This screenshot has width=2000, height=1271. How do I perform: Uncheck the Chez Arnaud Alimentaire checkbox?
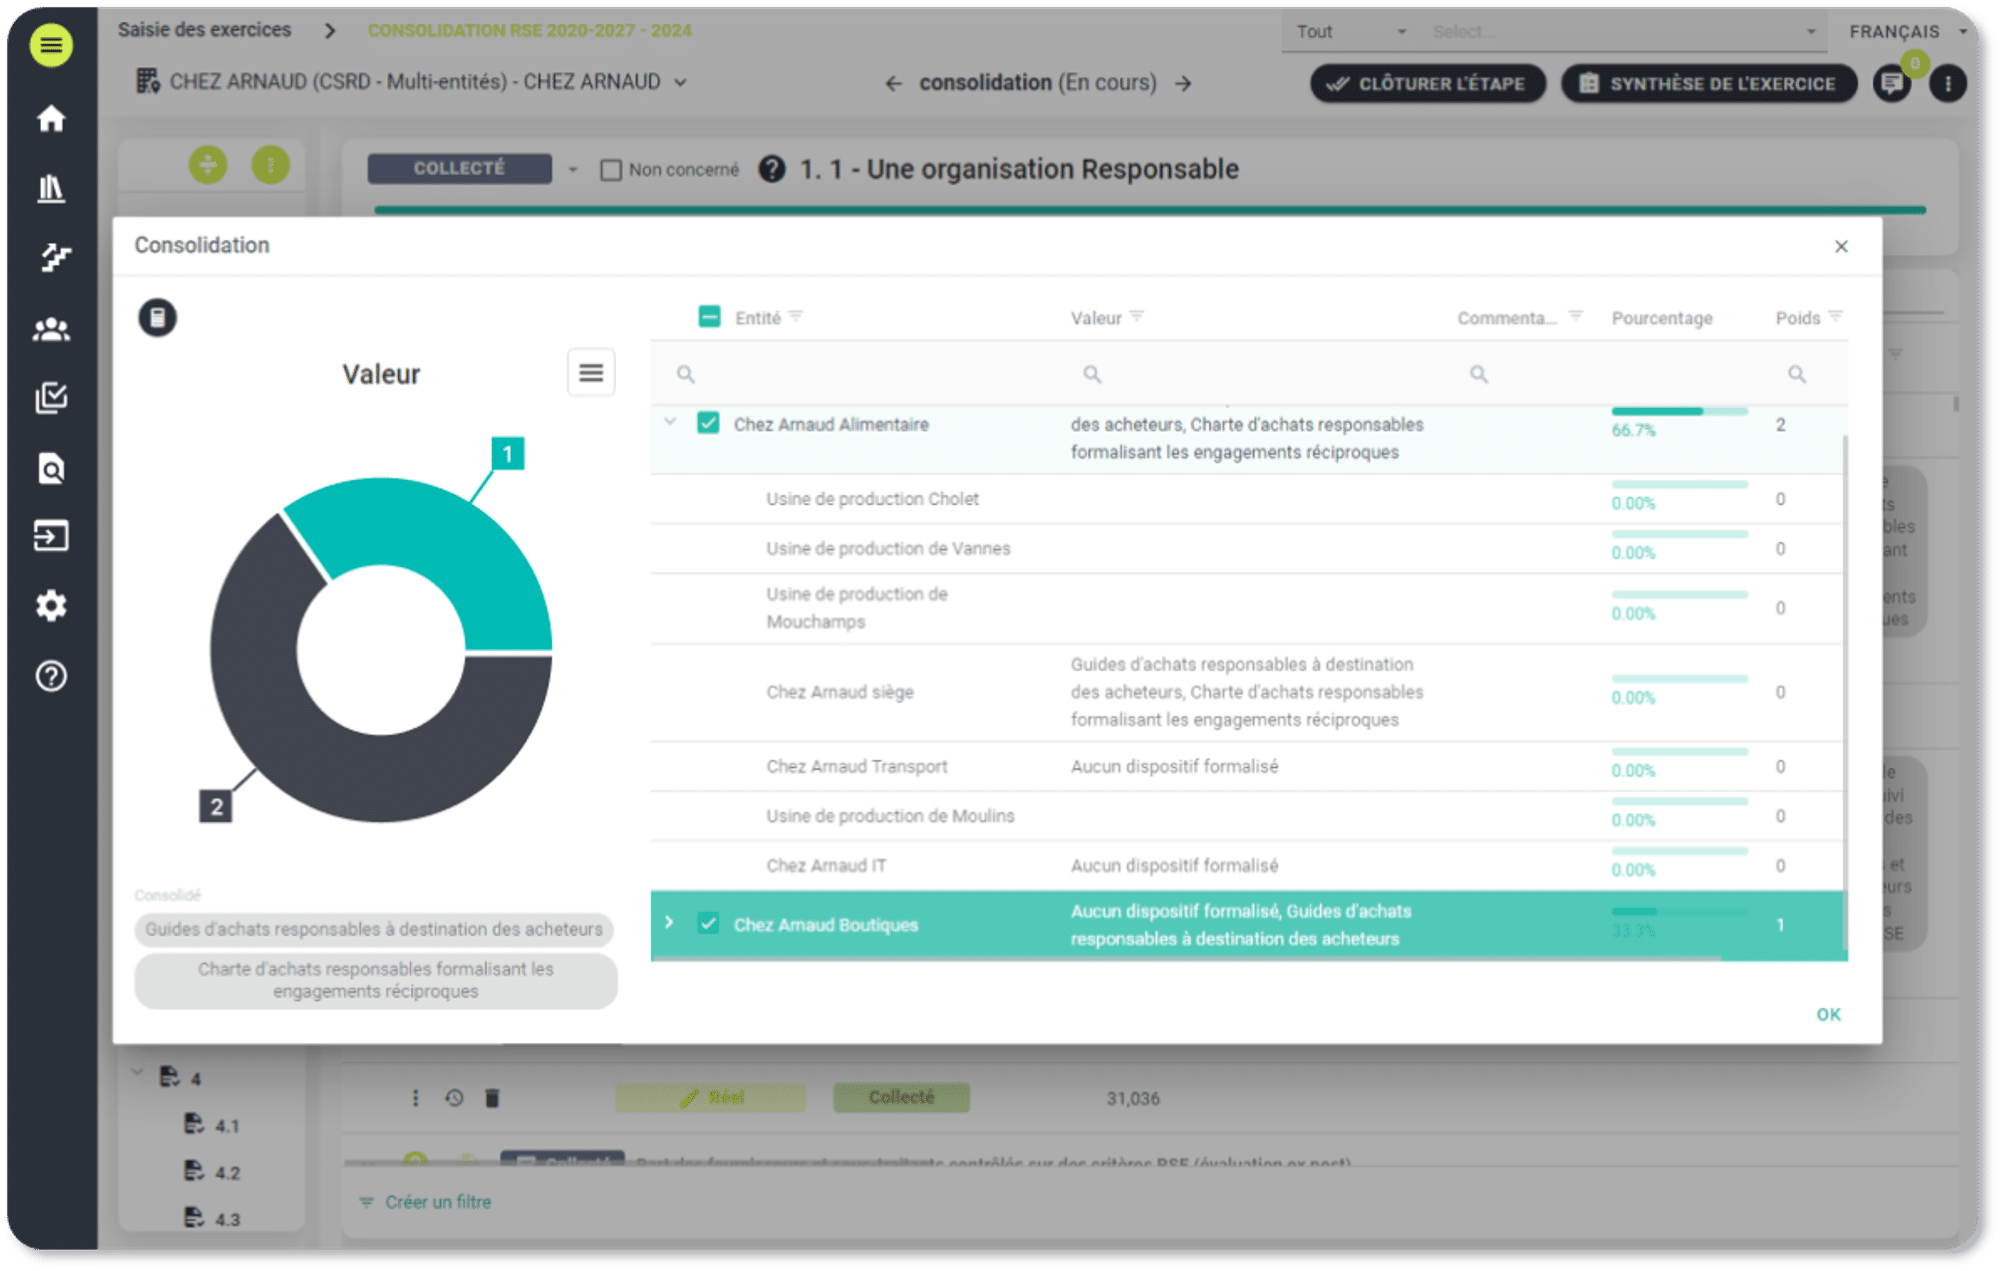[708, 423]
